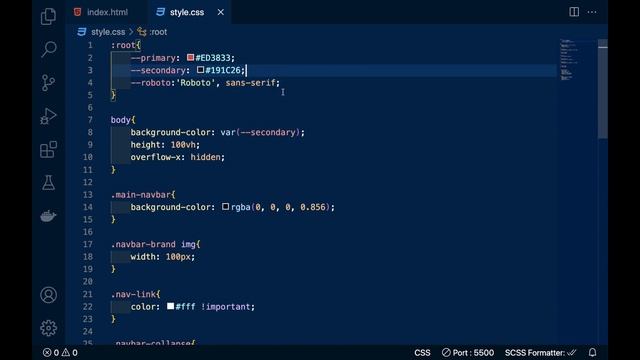Open color picker for rgba swatch
Screen dimensions: 640x360
click(x=225, y=207)
